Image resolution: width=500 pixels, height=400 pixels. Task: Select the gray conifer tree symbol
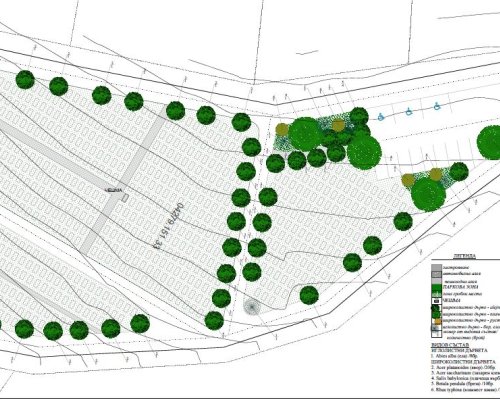pos(252,307)
